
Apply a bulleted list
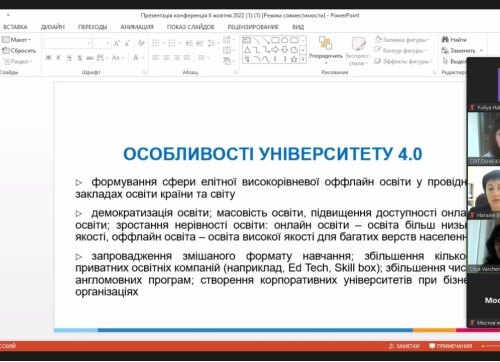pyautogui.click(x=156, y=43)
